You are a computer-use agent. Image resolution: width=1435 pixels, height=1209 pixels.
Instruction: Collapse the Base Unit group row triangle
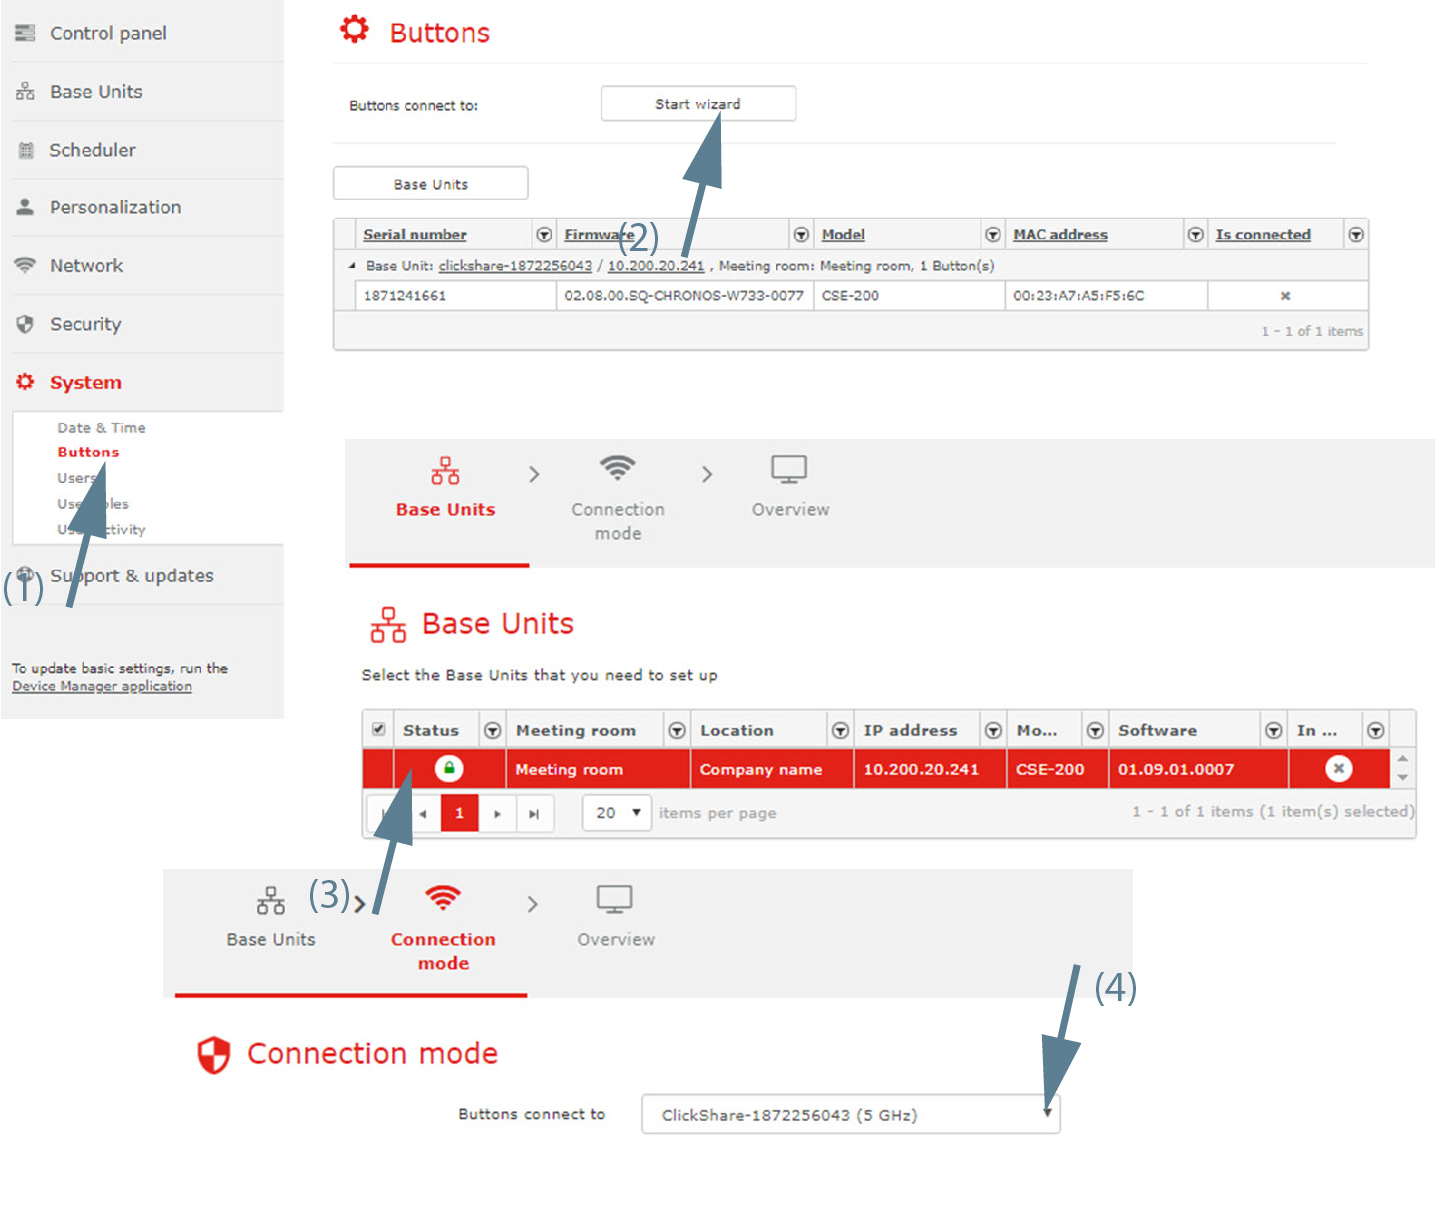tap(352, 266)
